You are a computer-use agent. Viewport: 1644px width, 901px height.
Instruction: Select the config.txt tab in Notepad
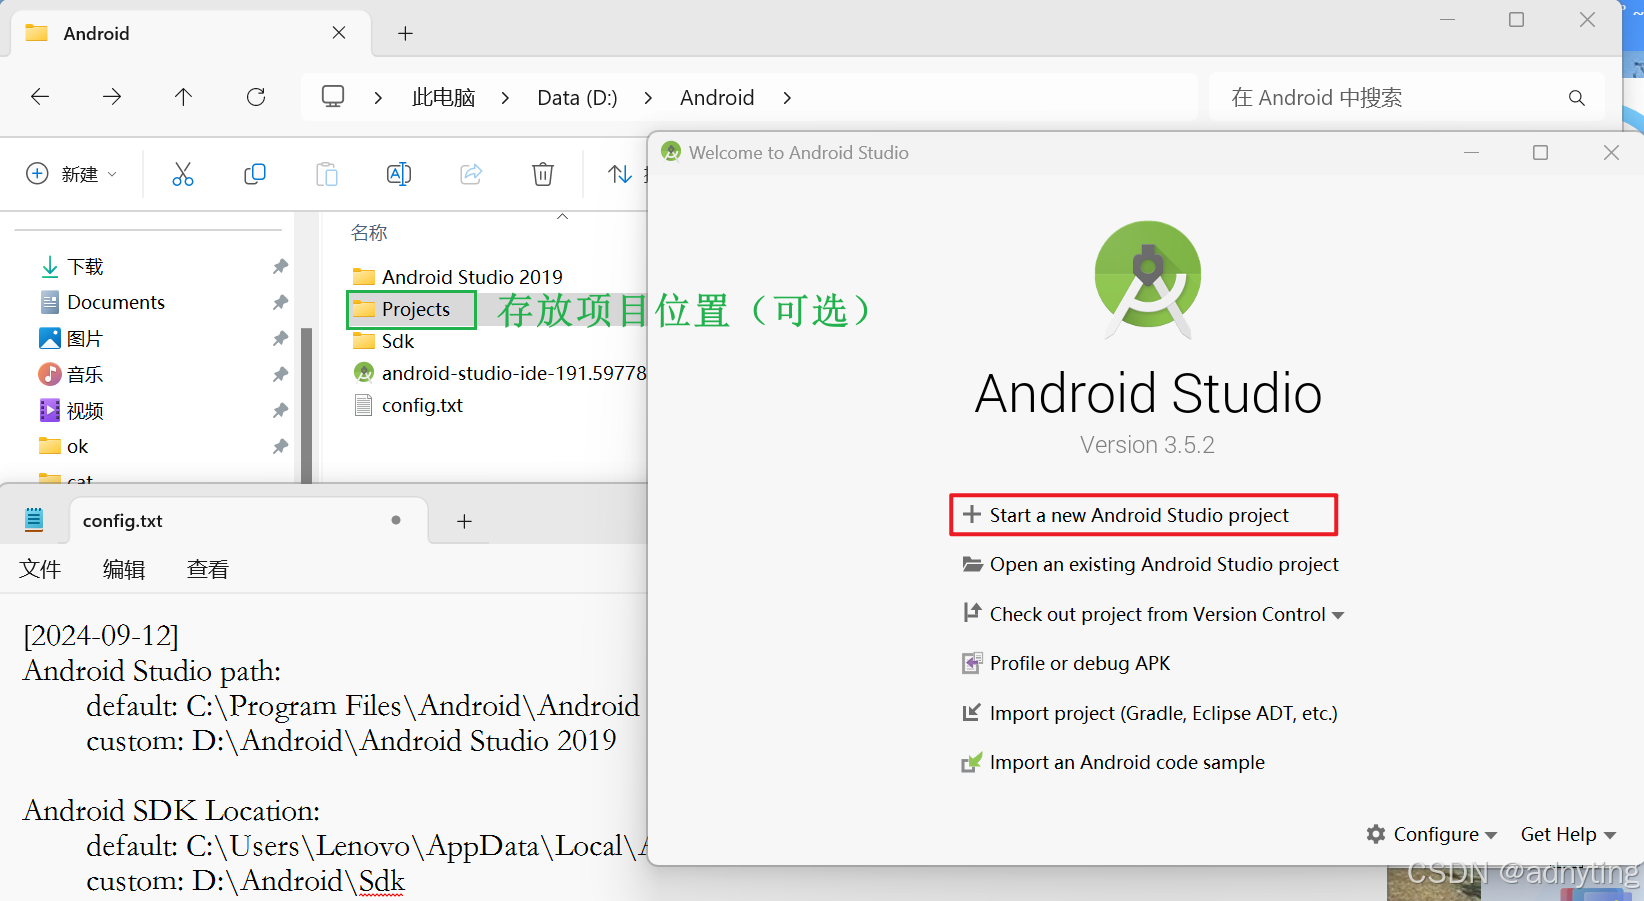pos(248,521)
